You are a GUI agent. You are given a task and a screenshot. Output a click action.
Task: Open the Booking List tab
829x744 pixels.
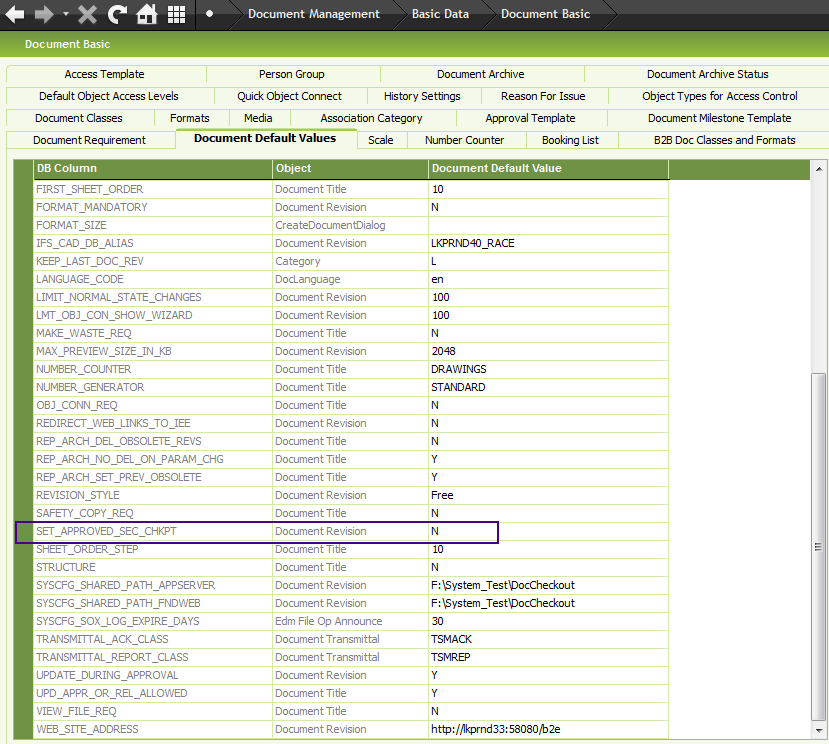570,140
